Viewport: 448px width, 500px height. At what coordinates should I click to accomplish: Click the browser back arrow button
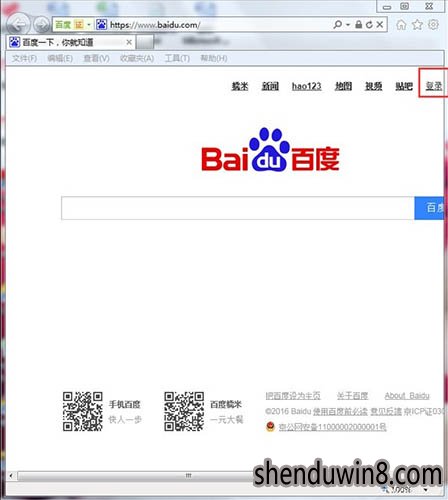coord(18,24)
